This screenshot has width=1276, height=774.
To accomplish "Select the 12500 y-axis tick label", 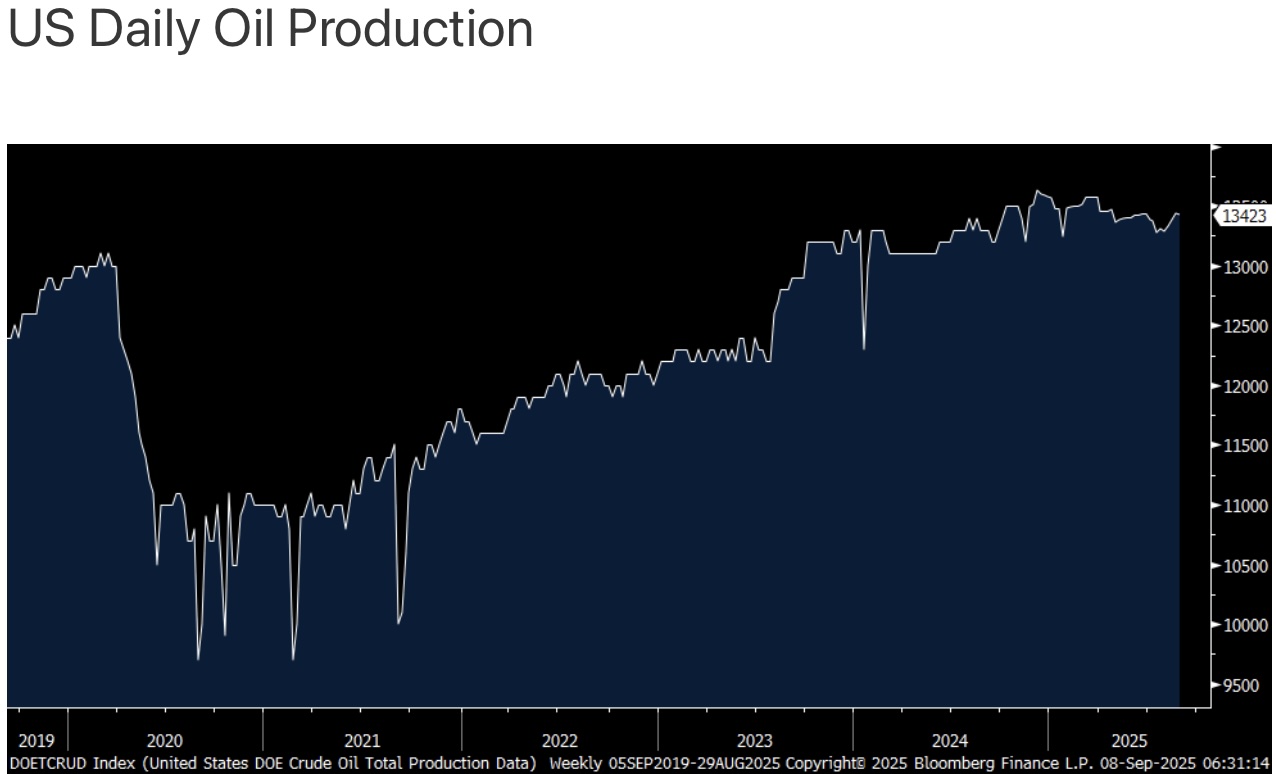I will [1244, 327].
